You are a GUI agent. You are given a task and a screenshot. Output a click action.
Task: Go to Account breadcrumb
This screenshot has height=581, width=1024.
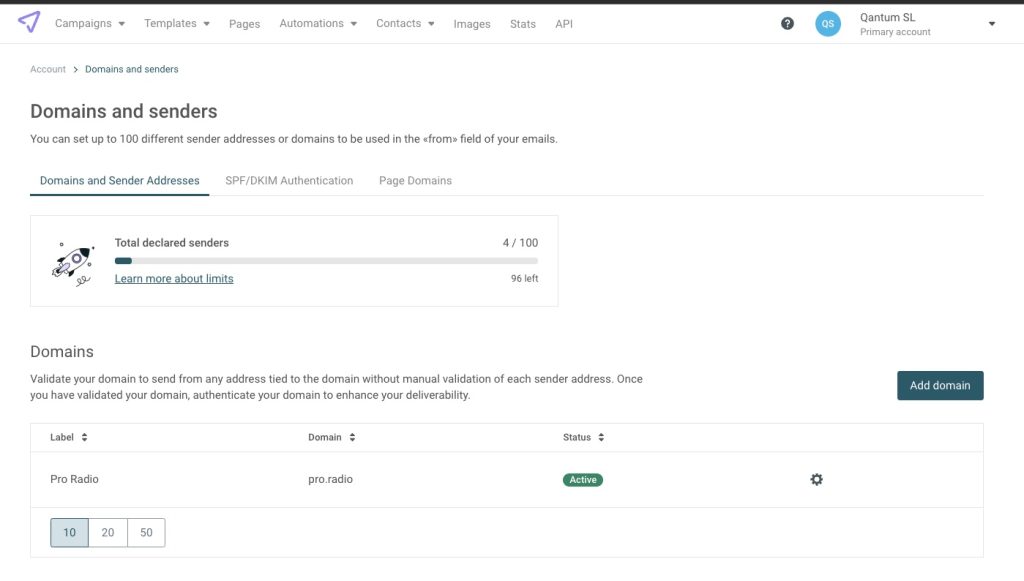tap(48, 70)
